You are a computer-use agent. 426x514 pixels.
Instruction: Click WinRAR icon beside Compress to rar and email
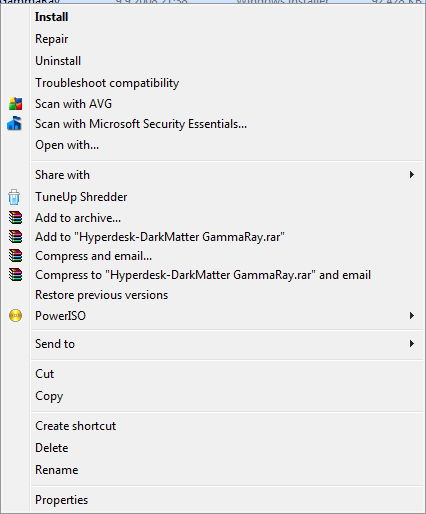(x=15, y=275)
